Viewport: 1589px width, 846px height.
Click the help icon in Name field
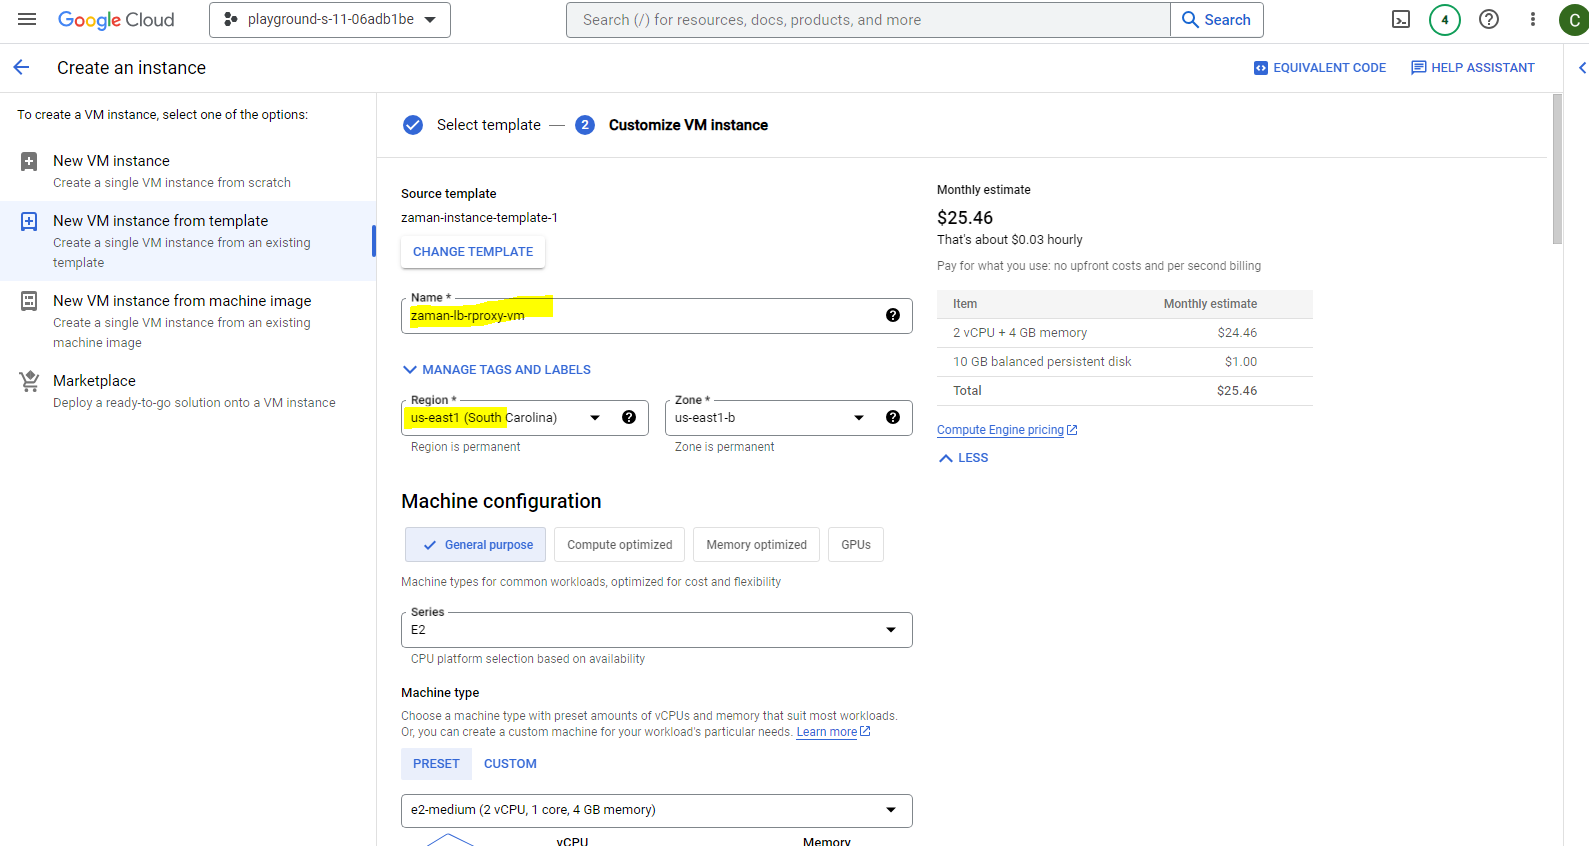click(892, 316)
